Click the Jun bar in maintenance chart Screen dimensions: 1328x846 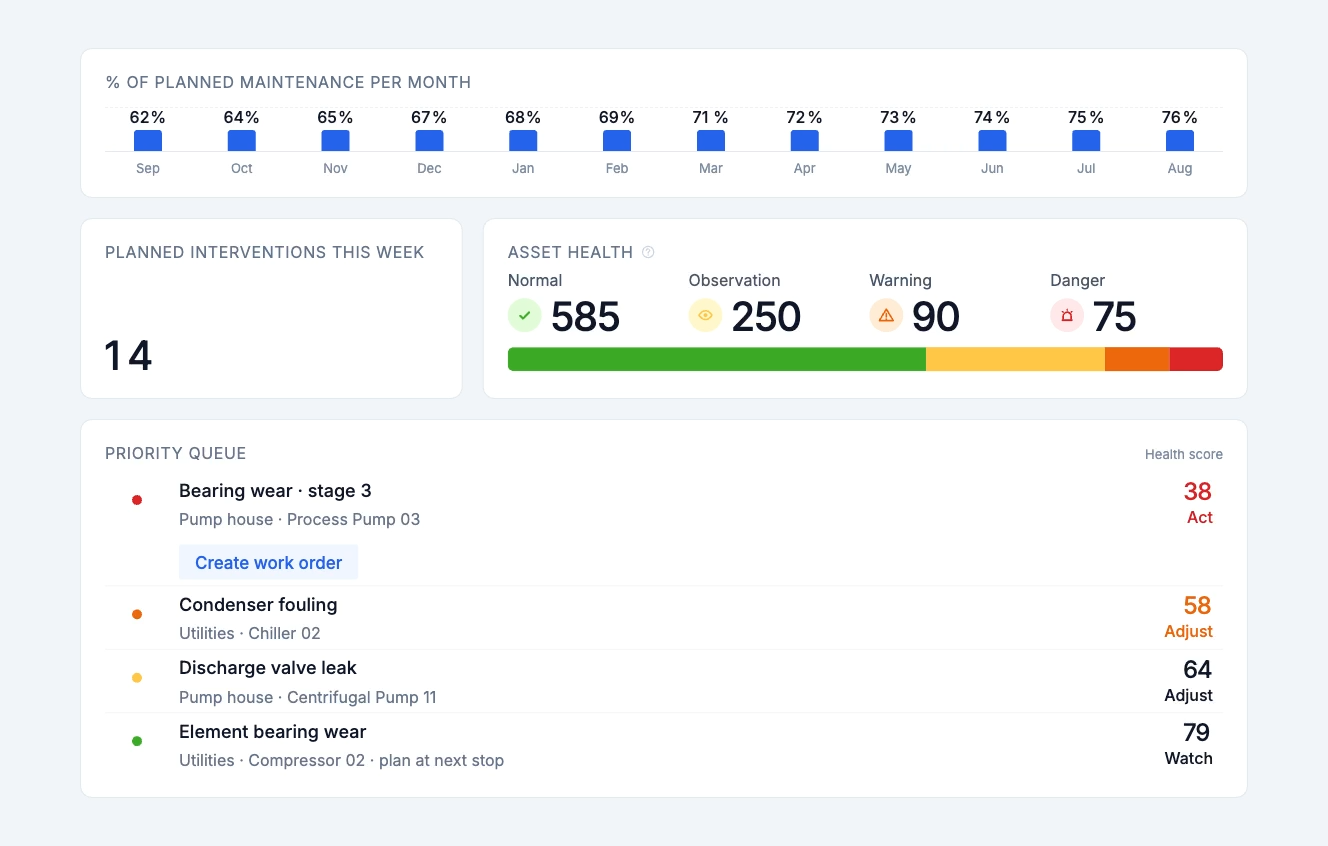992,141
